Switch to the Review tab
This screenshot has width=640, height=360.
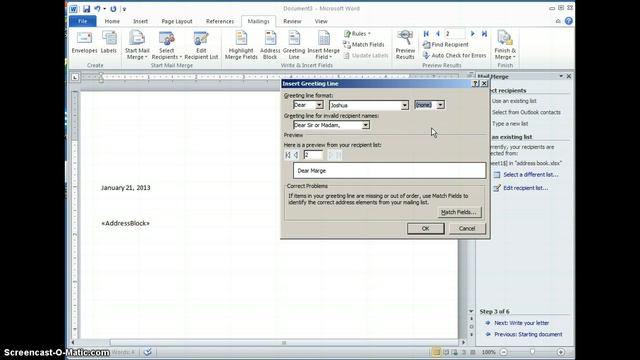pos(292,21)
